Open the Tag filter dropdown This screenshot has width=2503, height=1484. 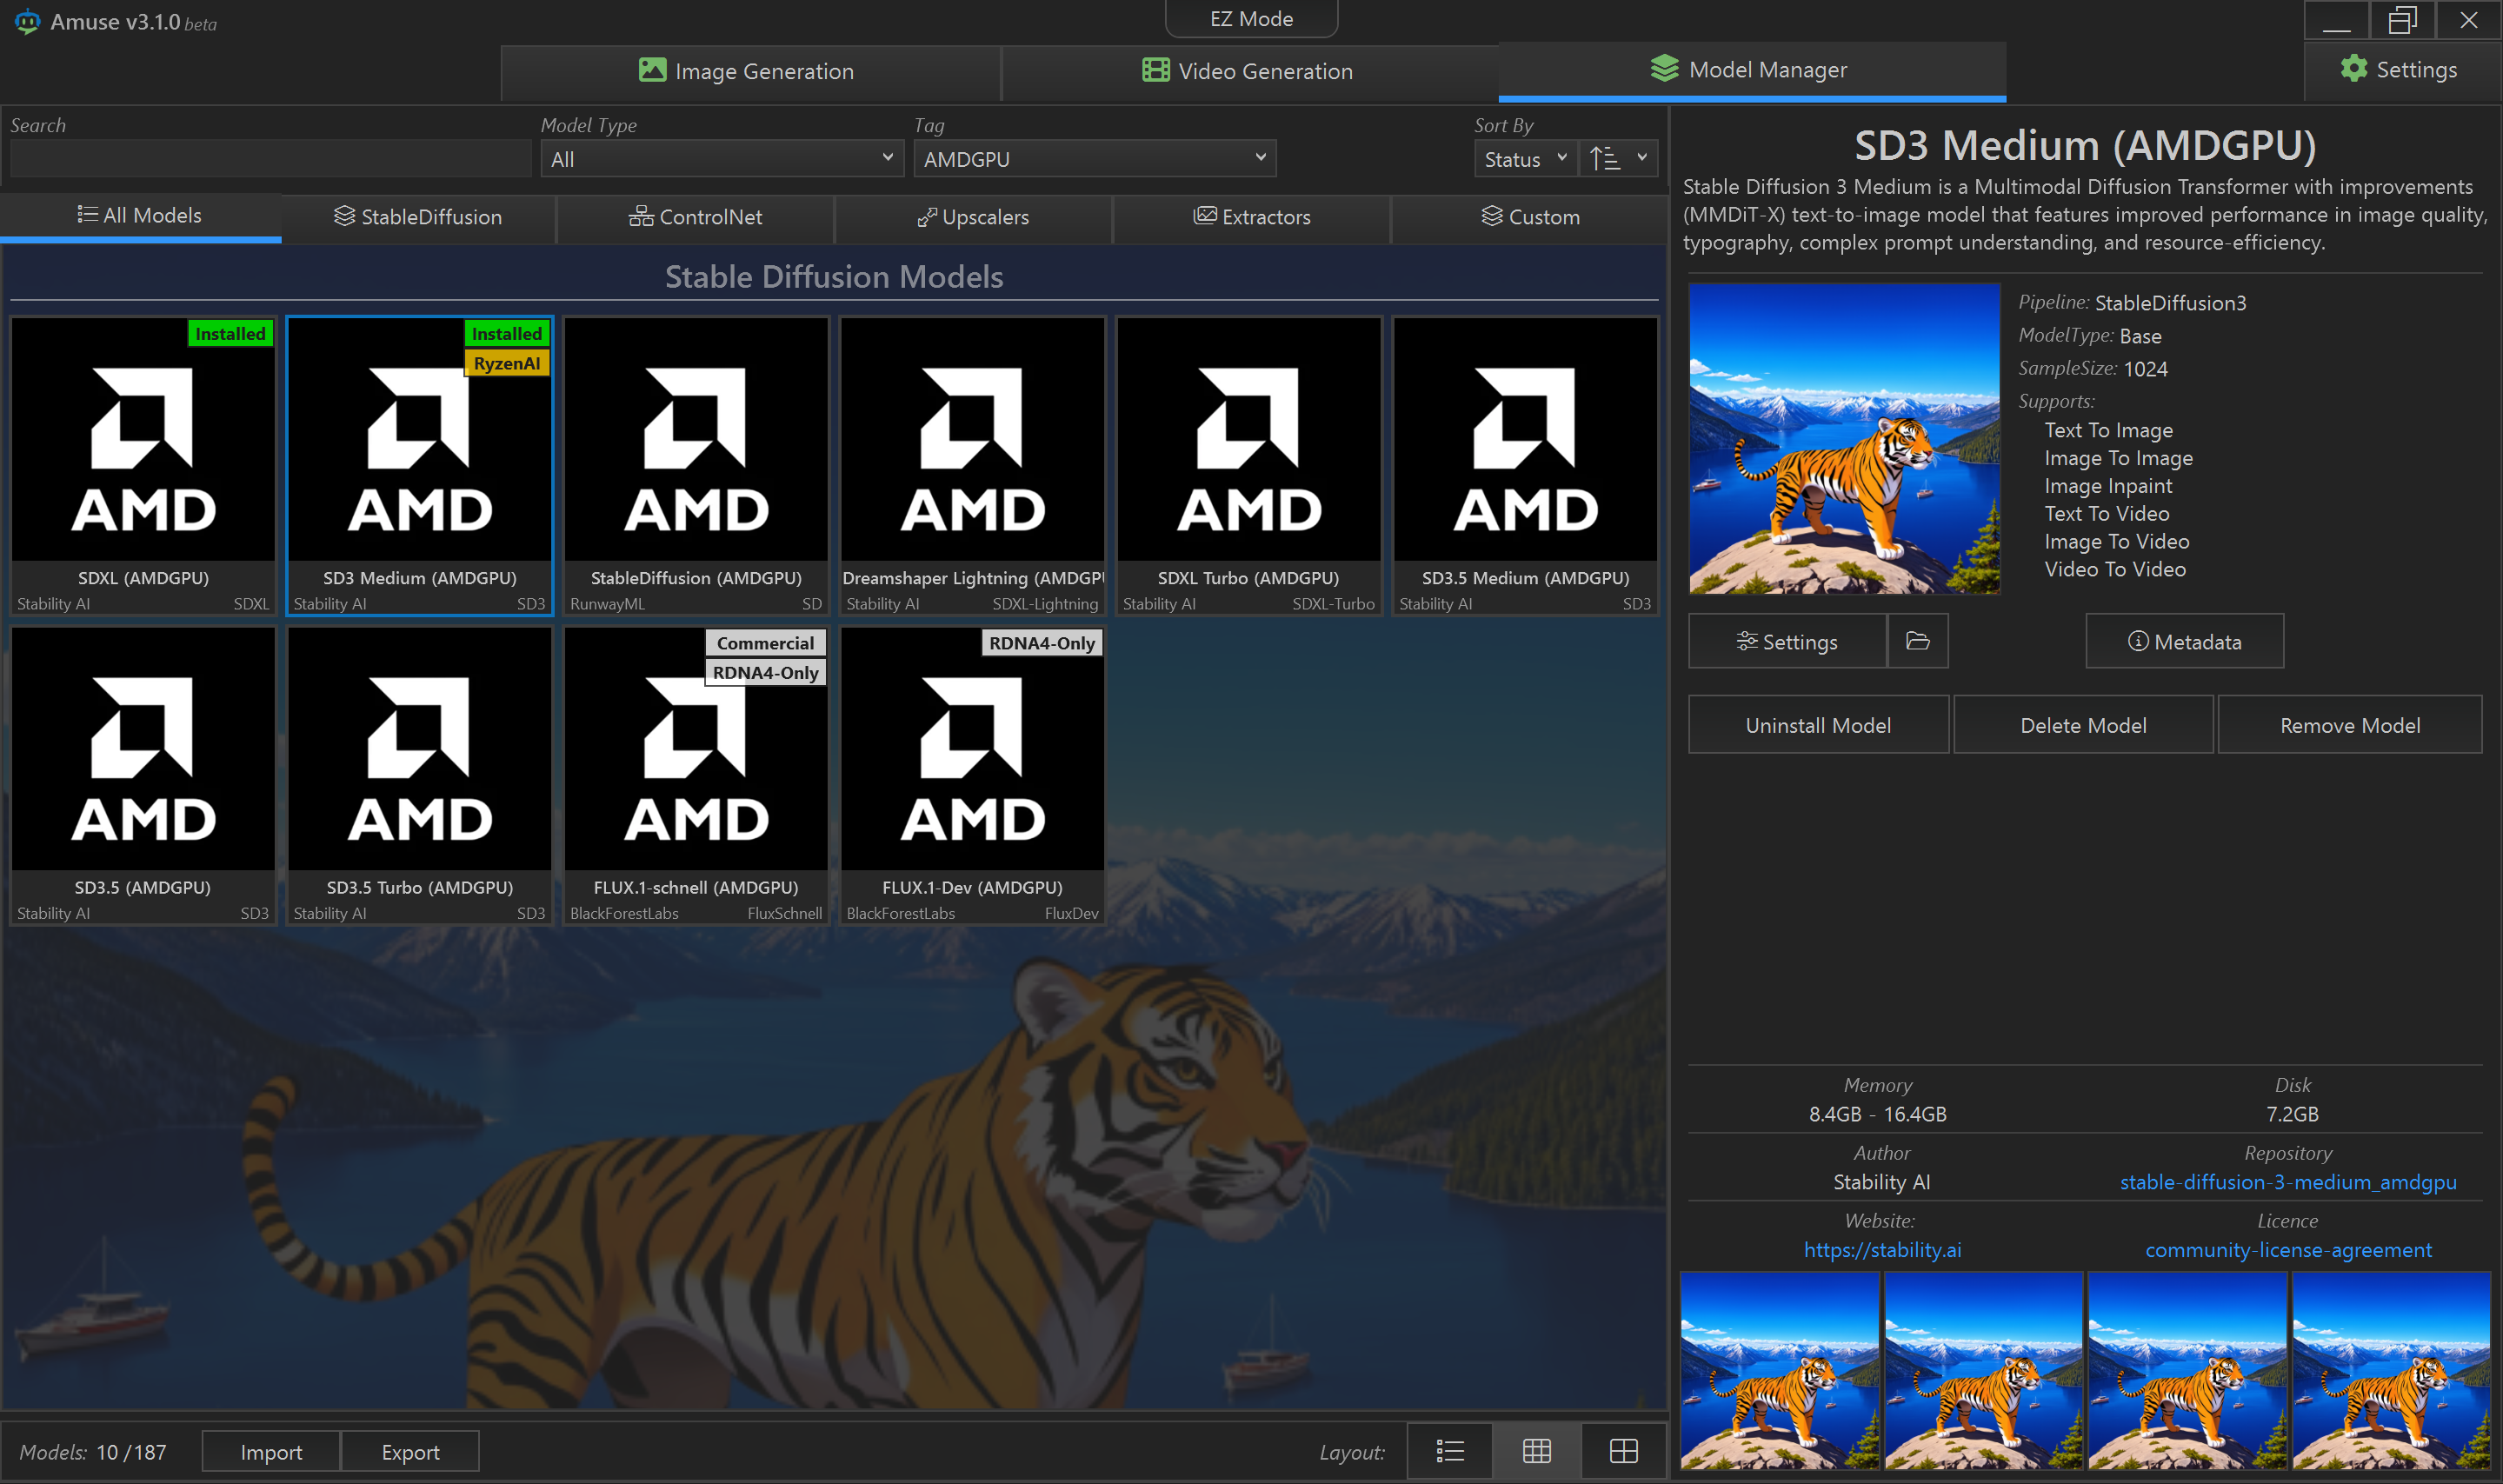[x=1094, y=159]
